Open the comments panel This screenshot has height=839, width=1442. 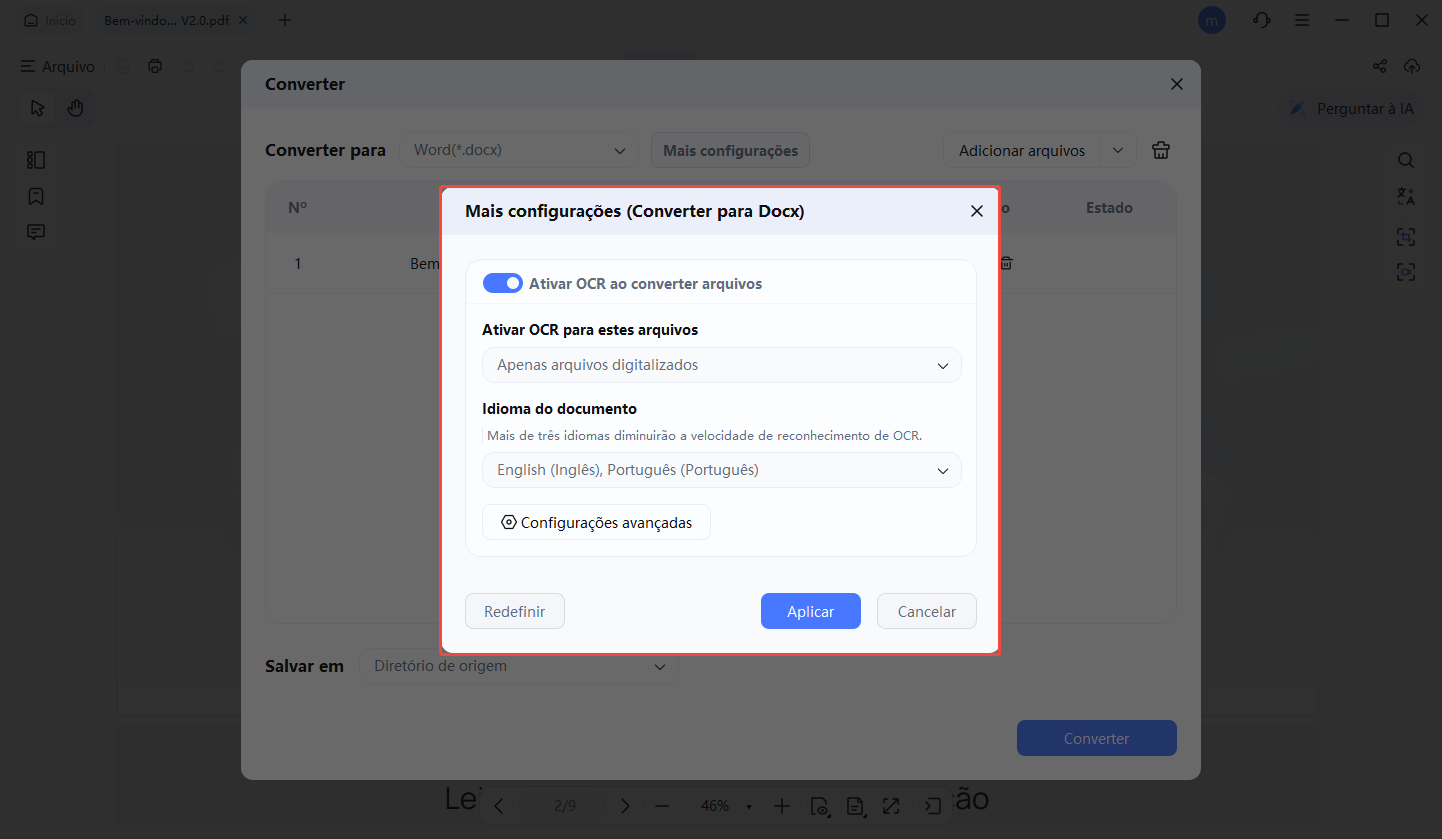coord(36,231)
